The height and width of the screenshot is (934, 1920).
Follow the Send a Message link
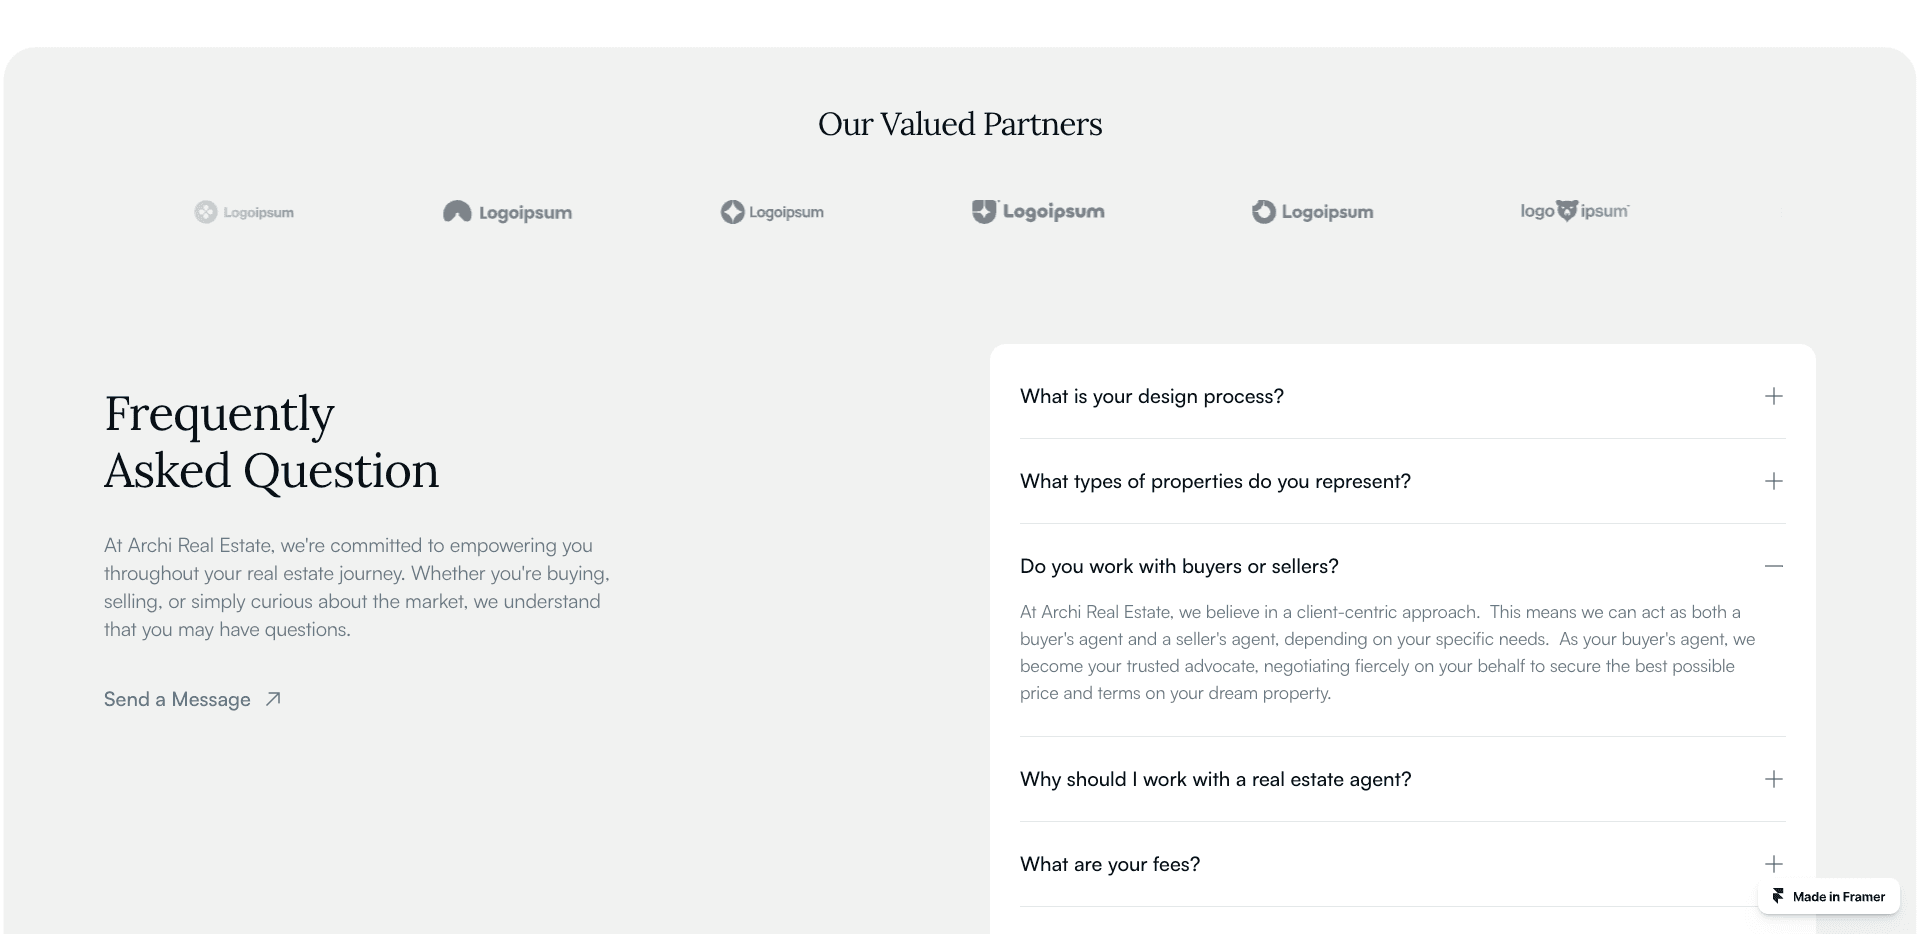pos(192,699)
